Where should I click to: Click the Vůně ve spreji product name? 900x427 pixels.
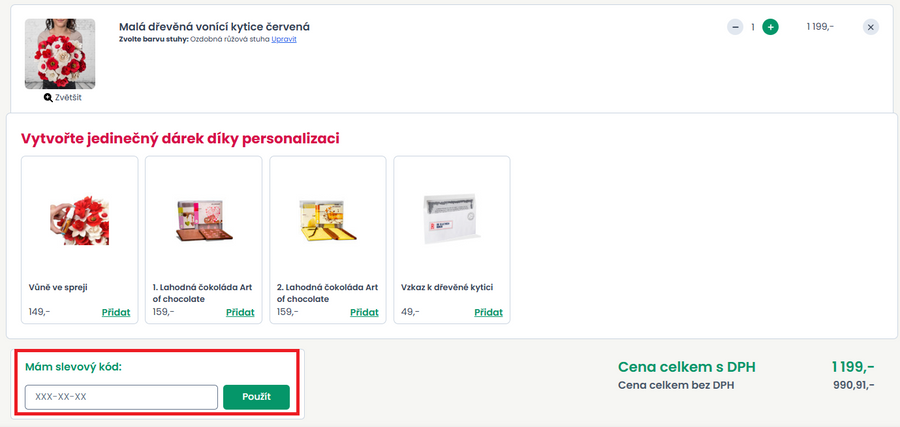point(58,287)
